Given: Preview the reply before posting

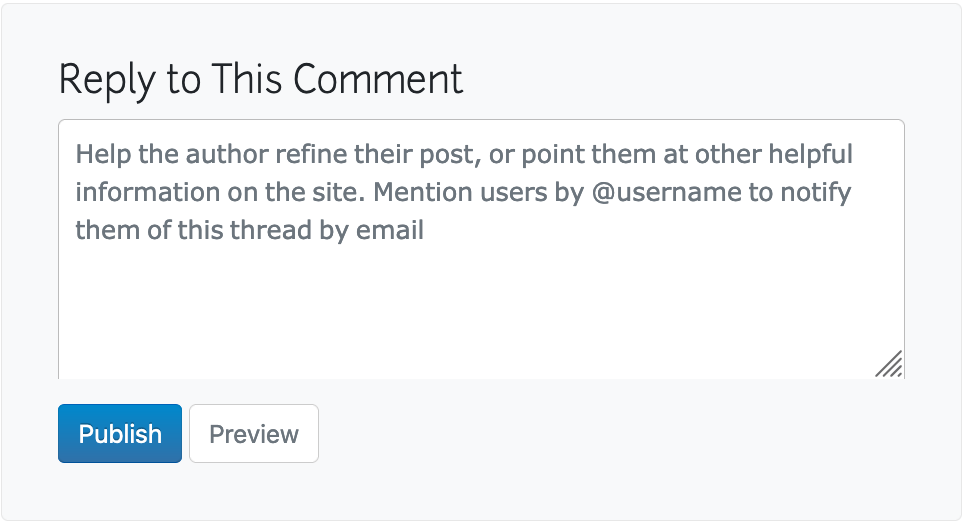Looking at the screenshot, I should [254, 434].
